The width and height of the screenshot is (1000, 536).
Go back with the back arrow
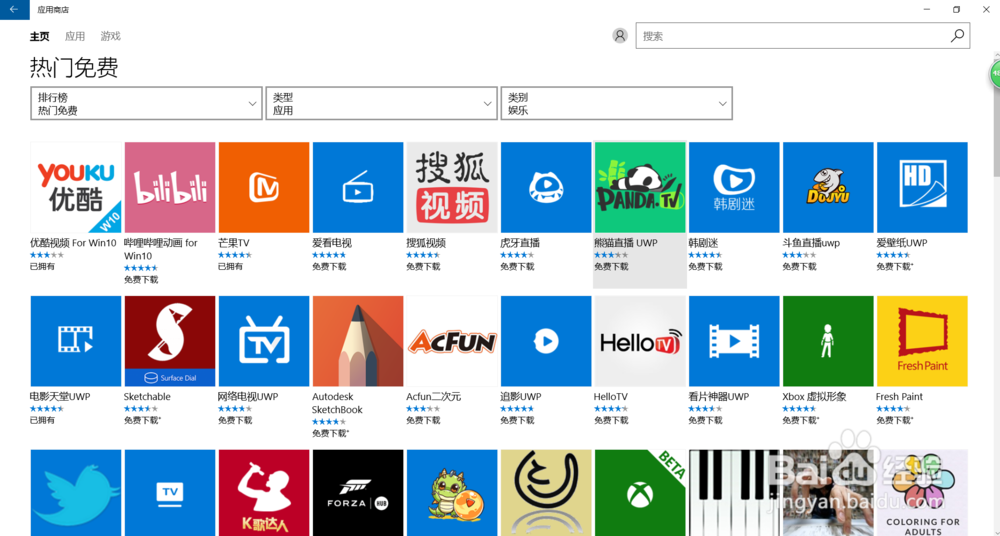(14, 10)
